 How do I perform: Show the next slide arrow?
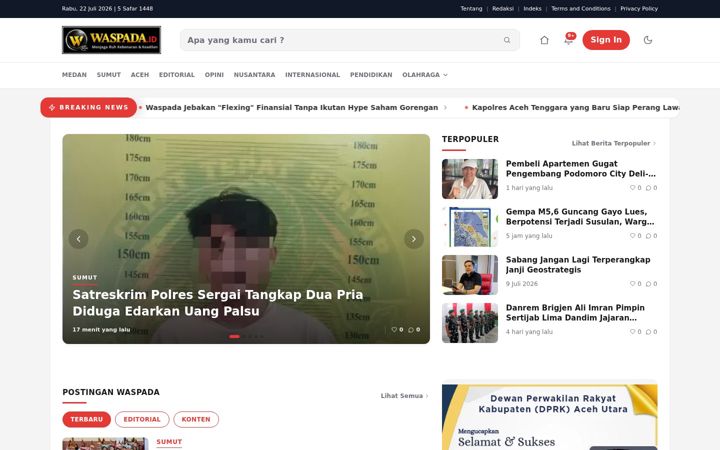coord(414,239)
